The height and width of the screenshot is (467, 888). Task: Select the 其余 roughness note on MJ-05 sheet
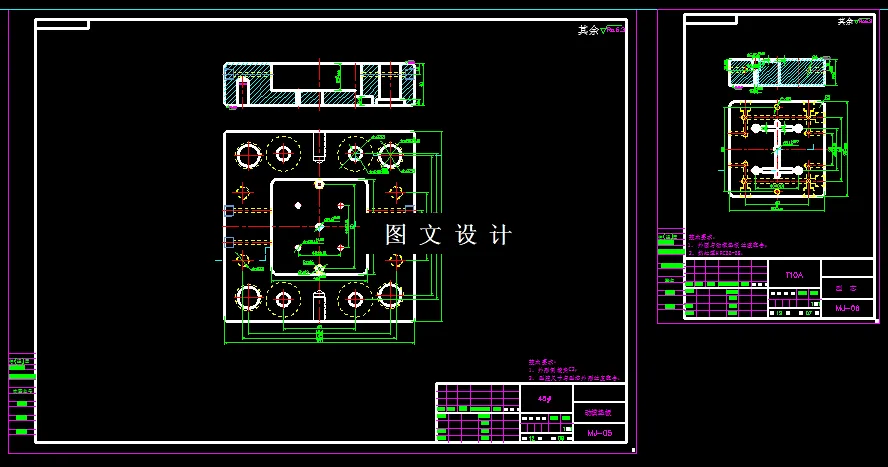click(601, 30)
